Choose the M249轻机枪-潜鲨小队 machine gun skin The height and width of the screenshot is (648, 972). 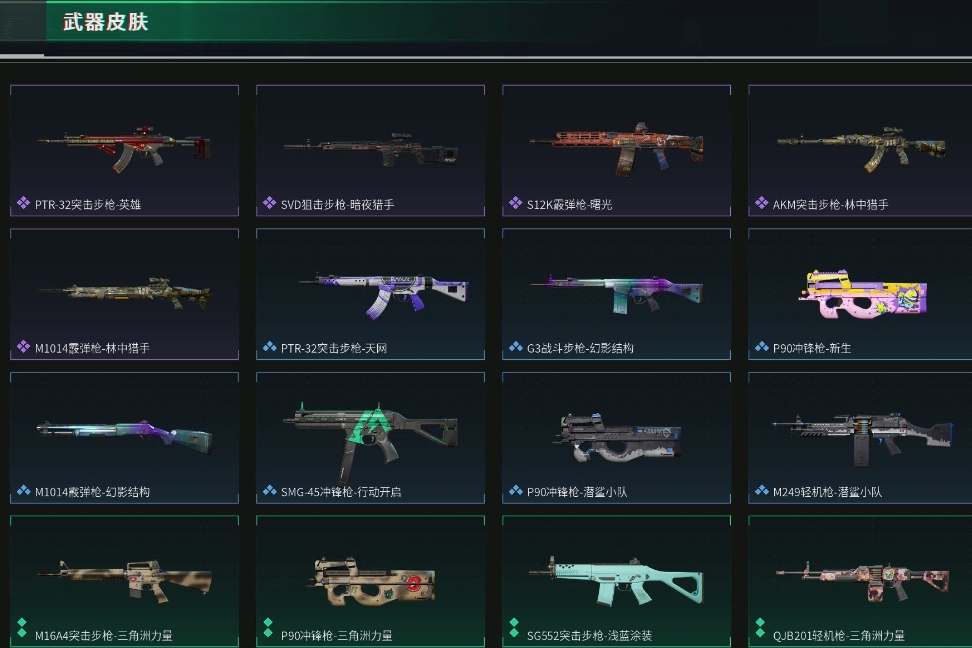tap(860, 438)
